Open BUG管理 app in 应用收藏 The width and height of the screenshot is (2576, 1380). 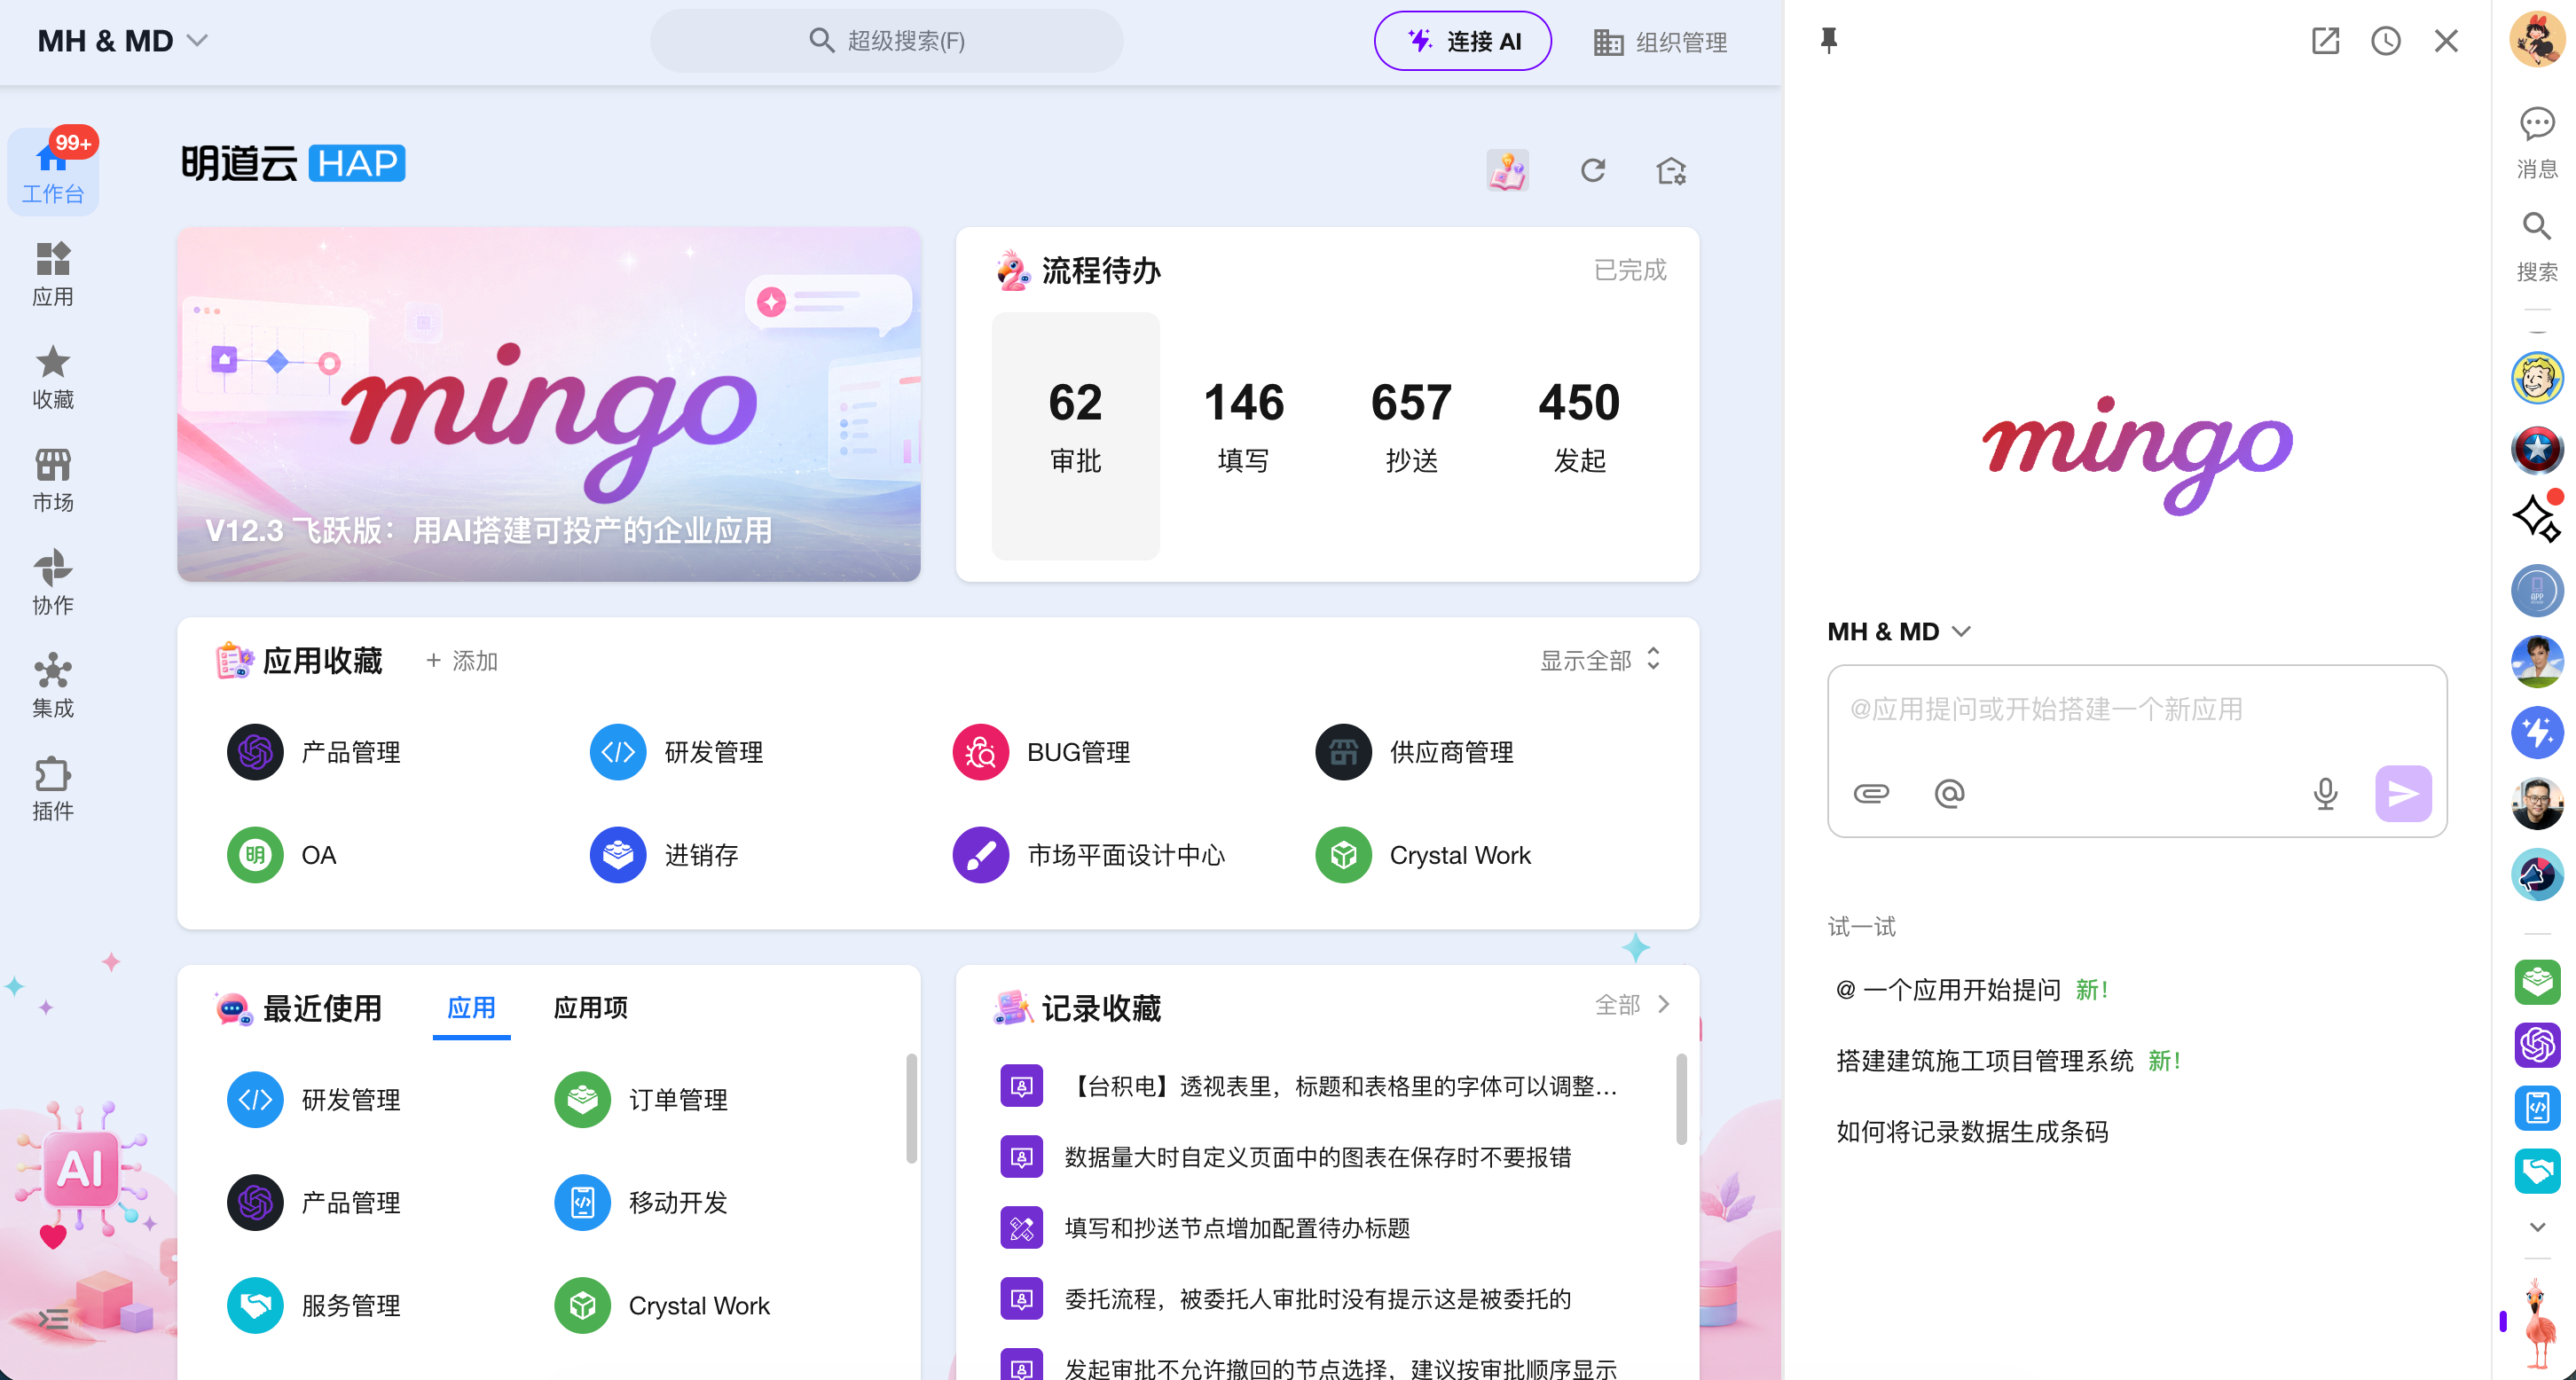click(1041, 752)
